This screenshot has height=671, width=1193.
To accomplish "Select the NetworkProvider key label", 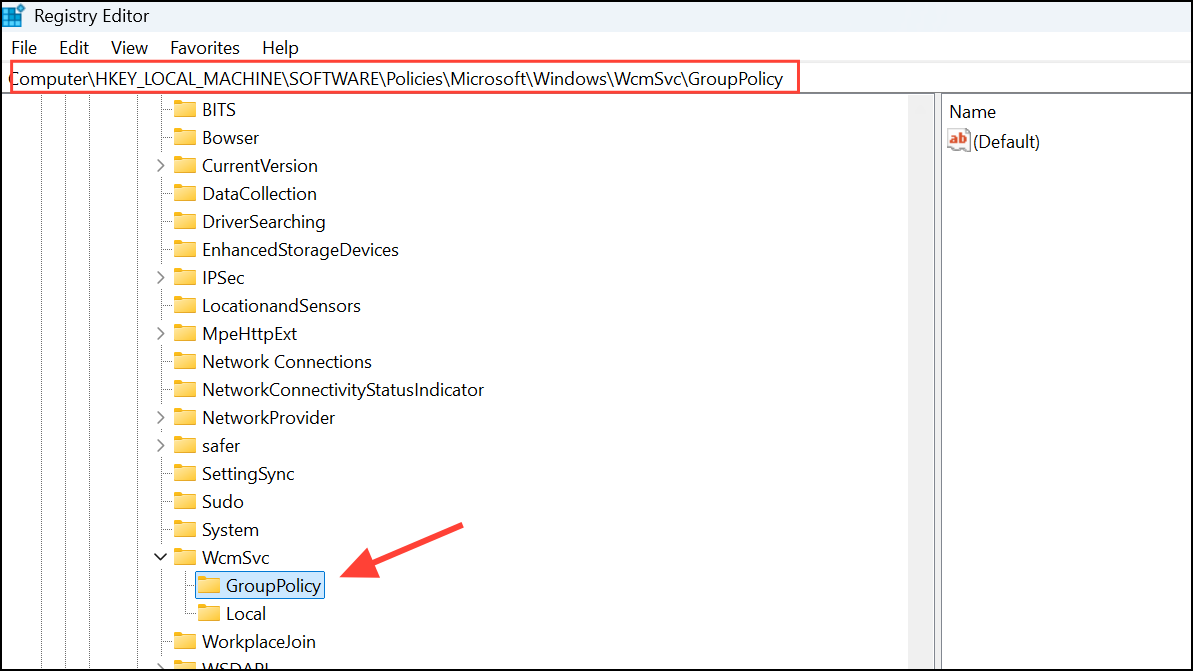I will (268, 418).
